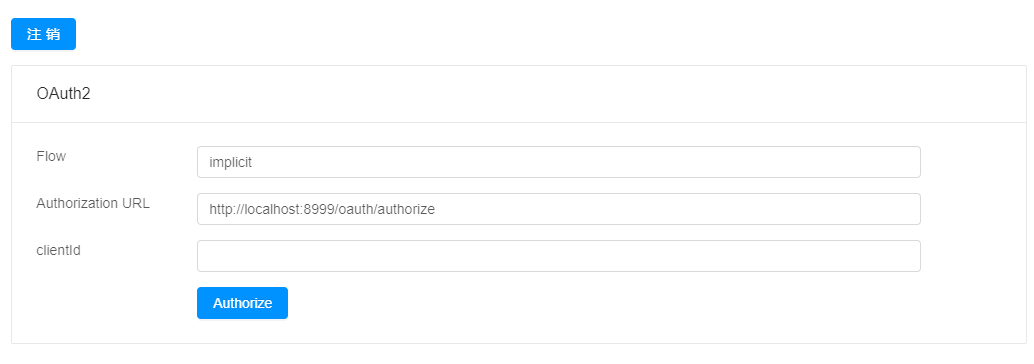Click the empty area beside the Authorize button

click(593, 303)
